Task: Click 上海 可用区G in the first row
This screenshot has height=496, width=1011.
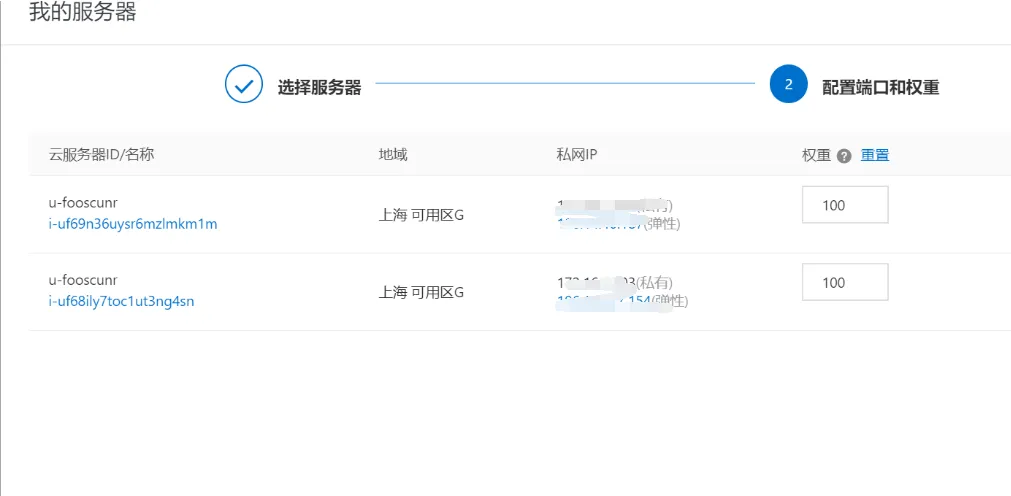Action: tap(421, 215)
